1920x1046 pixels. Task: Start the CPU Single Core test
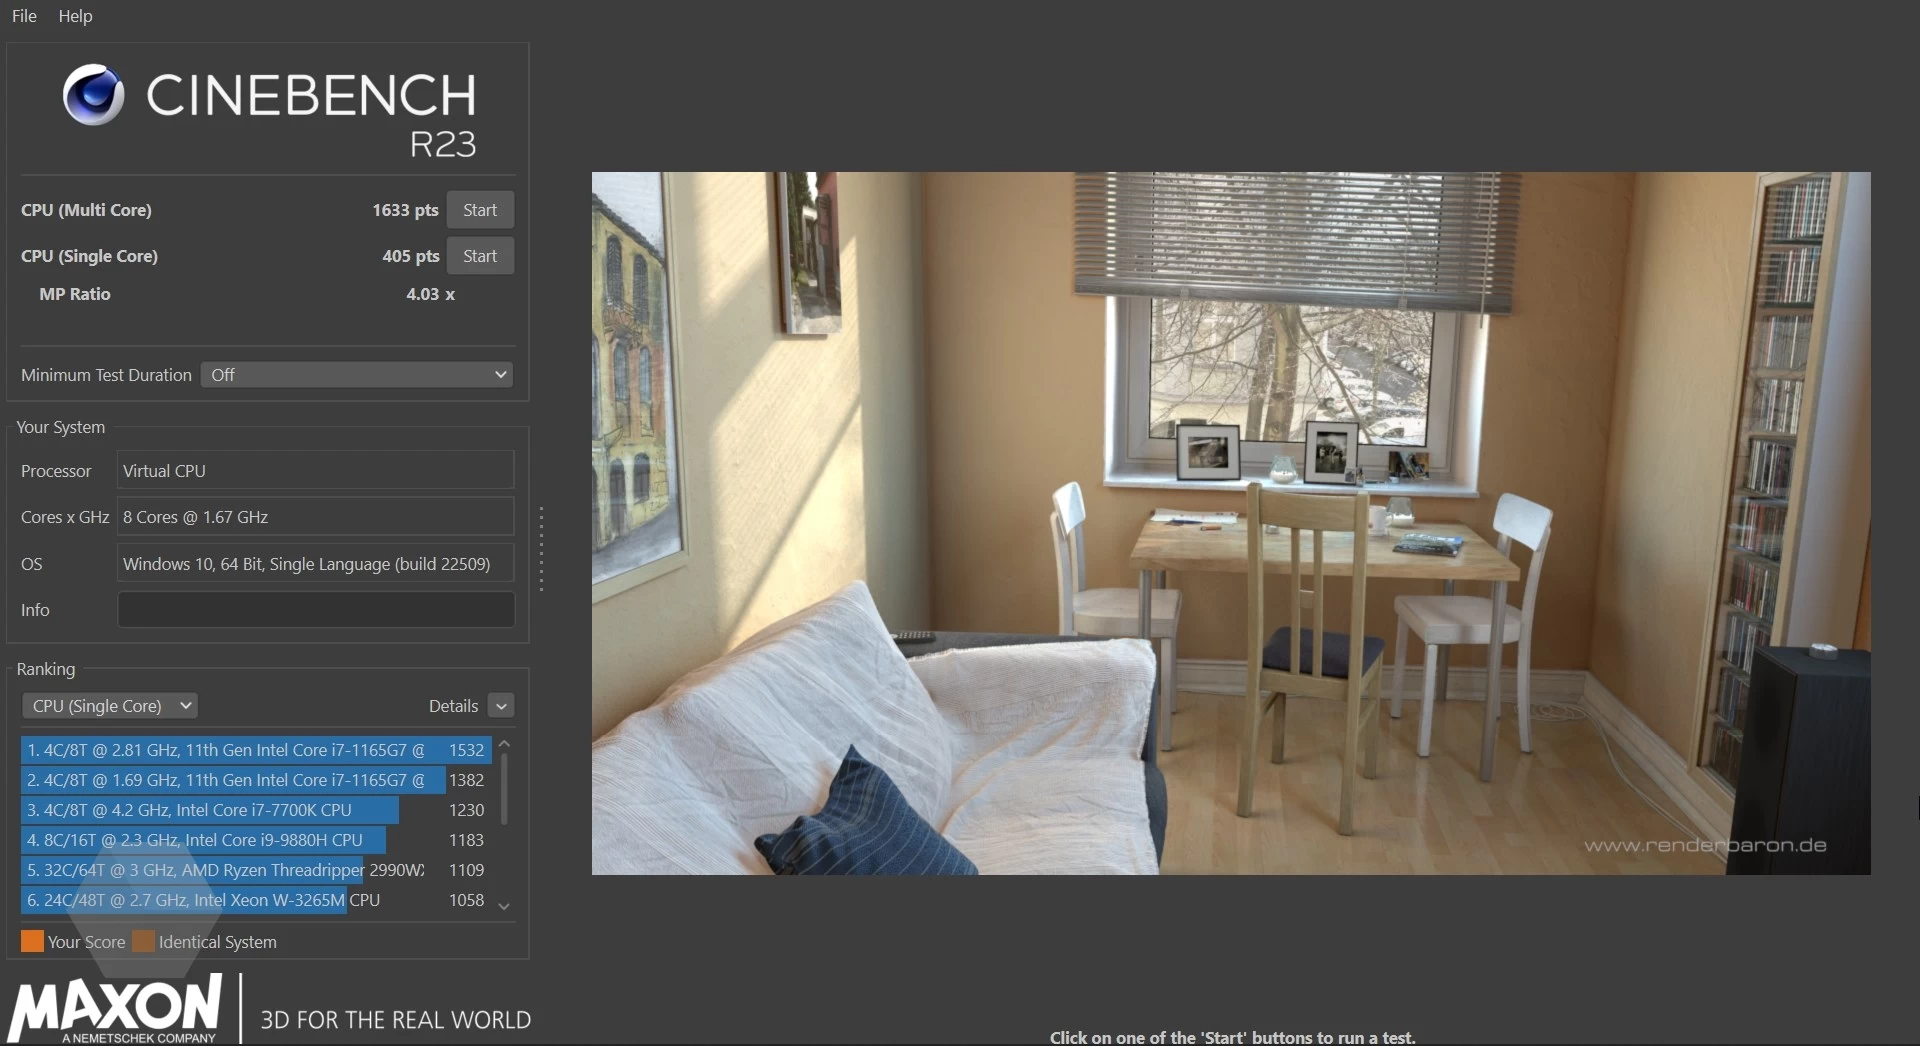(479, 256)
